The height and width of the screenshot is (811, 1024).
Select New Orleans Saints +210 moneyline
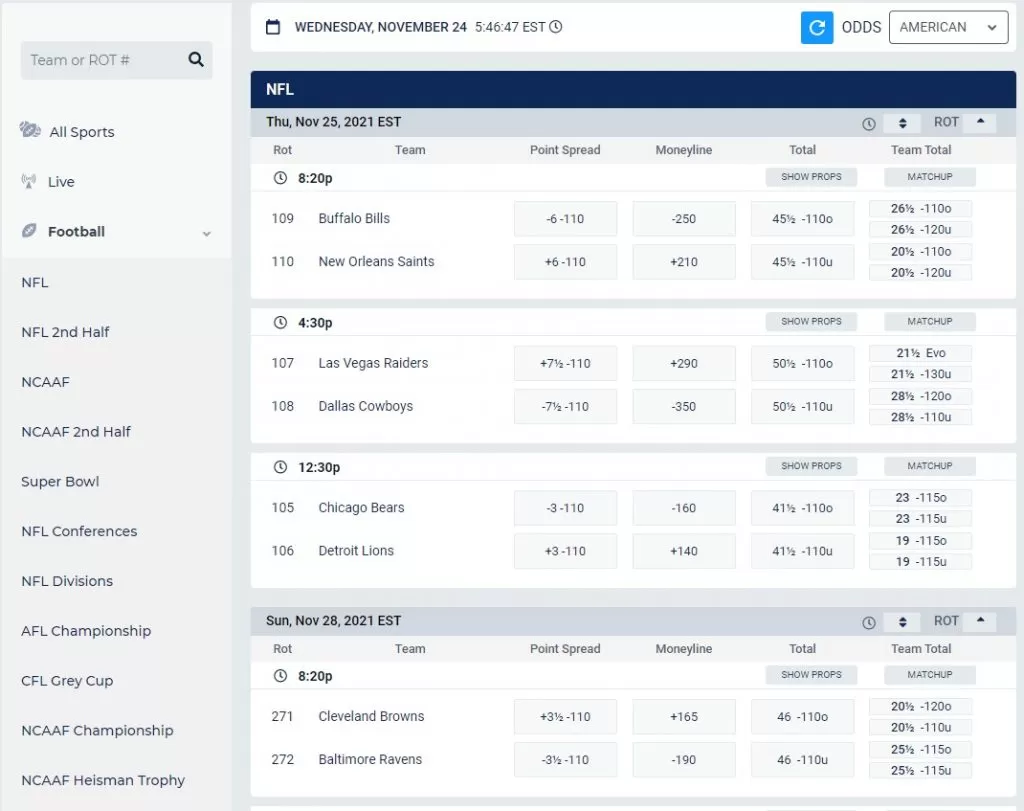[684, 262]
